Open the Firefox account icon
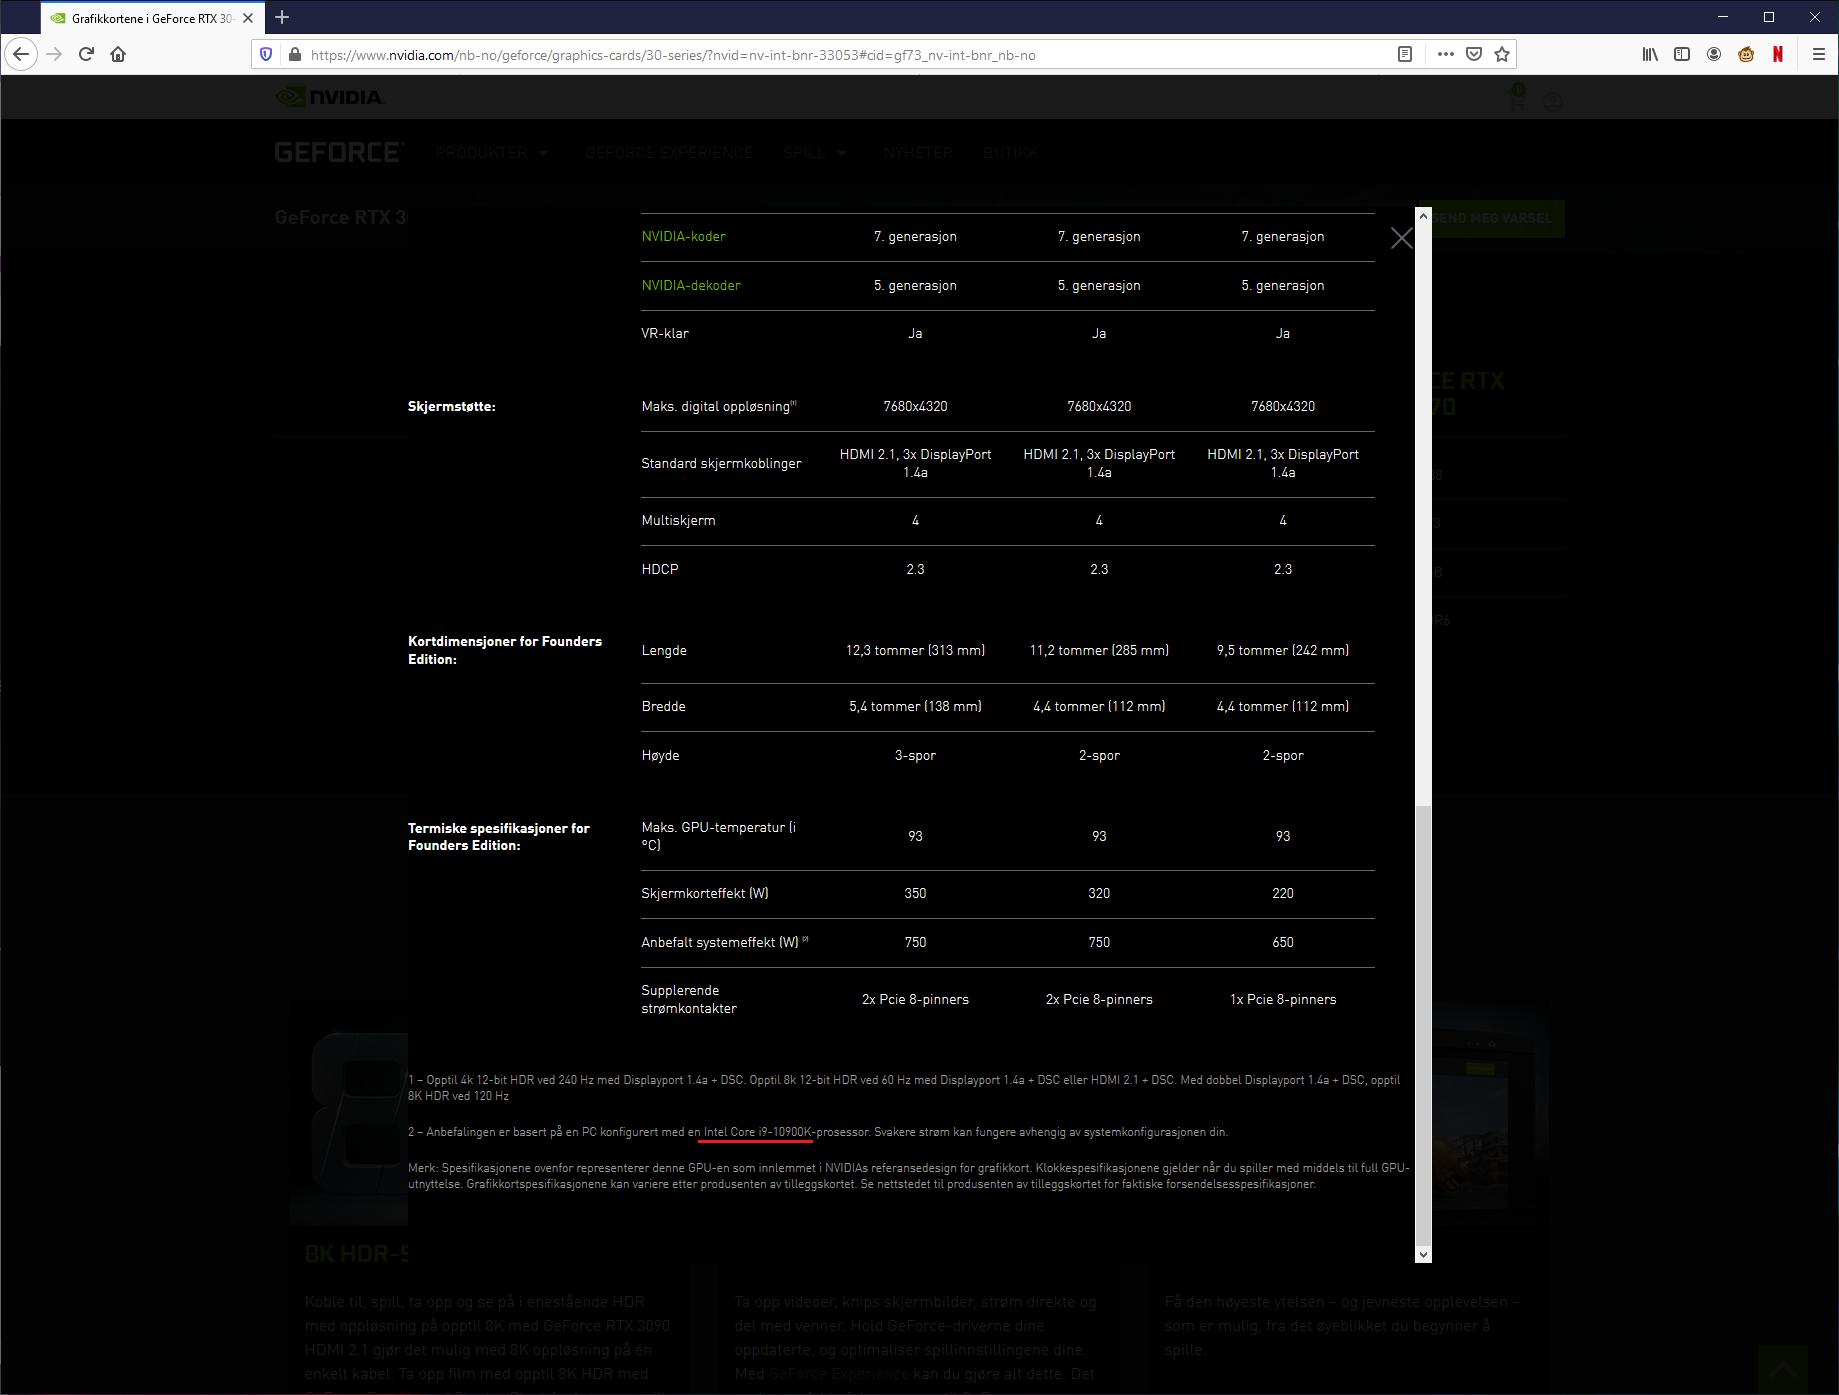1839x1395 pixels. pyautogui.click(x=1714, y=54)
